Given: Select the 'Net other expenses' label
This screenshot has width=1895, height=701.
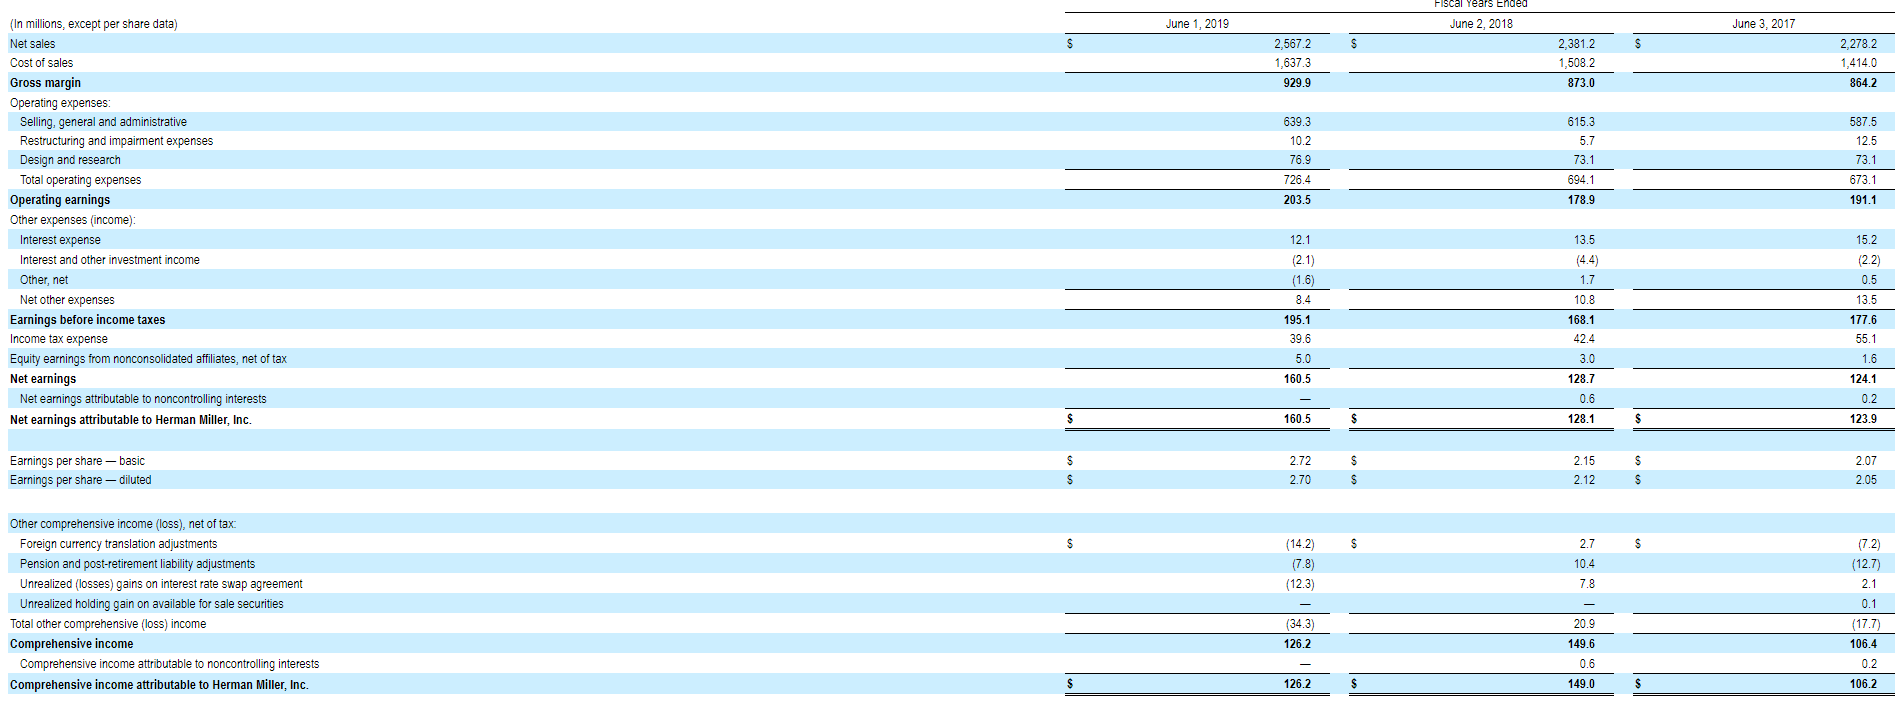Looking at the screenshot, I should tap(67, 300).
